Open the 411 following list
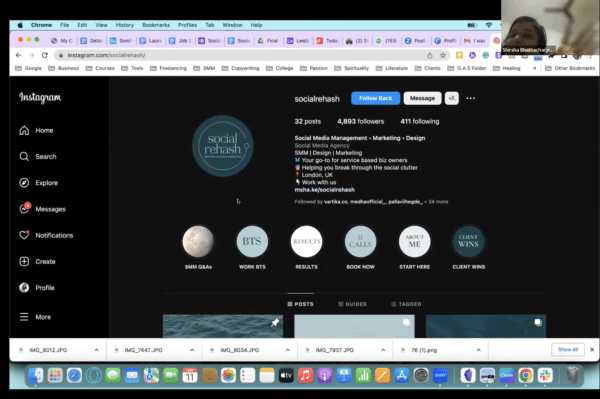The width and height of the screenshot is (600, 399). pyautogui.click(x=420, y=121)
